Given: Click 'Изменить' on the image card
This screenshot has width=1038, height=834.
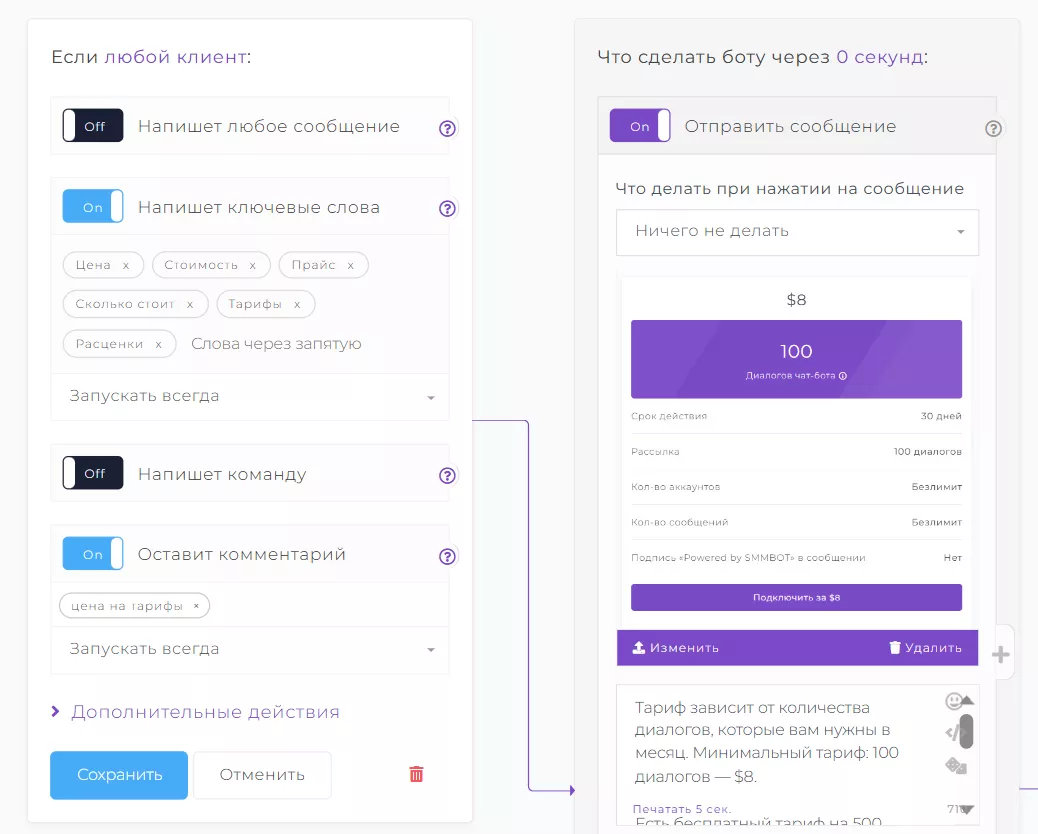Looking at the screenshot, I should point(676,647).
